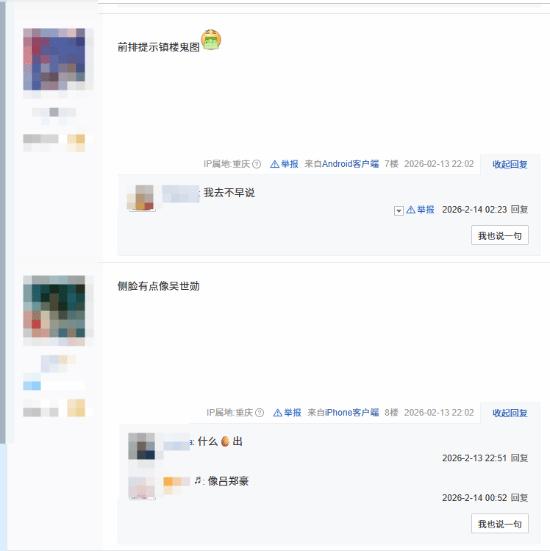The height and width of the screenshot is (551, 550).
Task: Open the avatar of the floor 8 poster
Action: [54, 306]
